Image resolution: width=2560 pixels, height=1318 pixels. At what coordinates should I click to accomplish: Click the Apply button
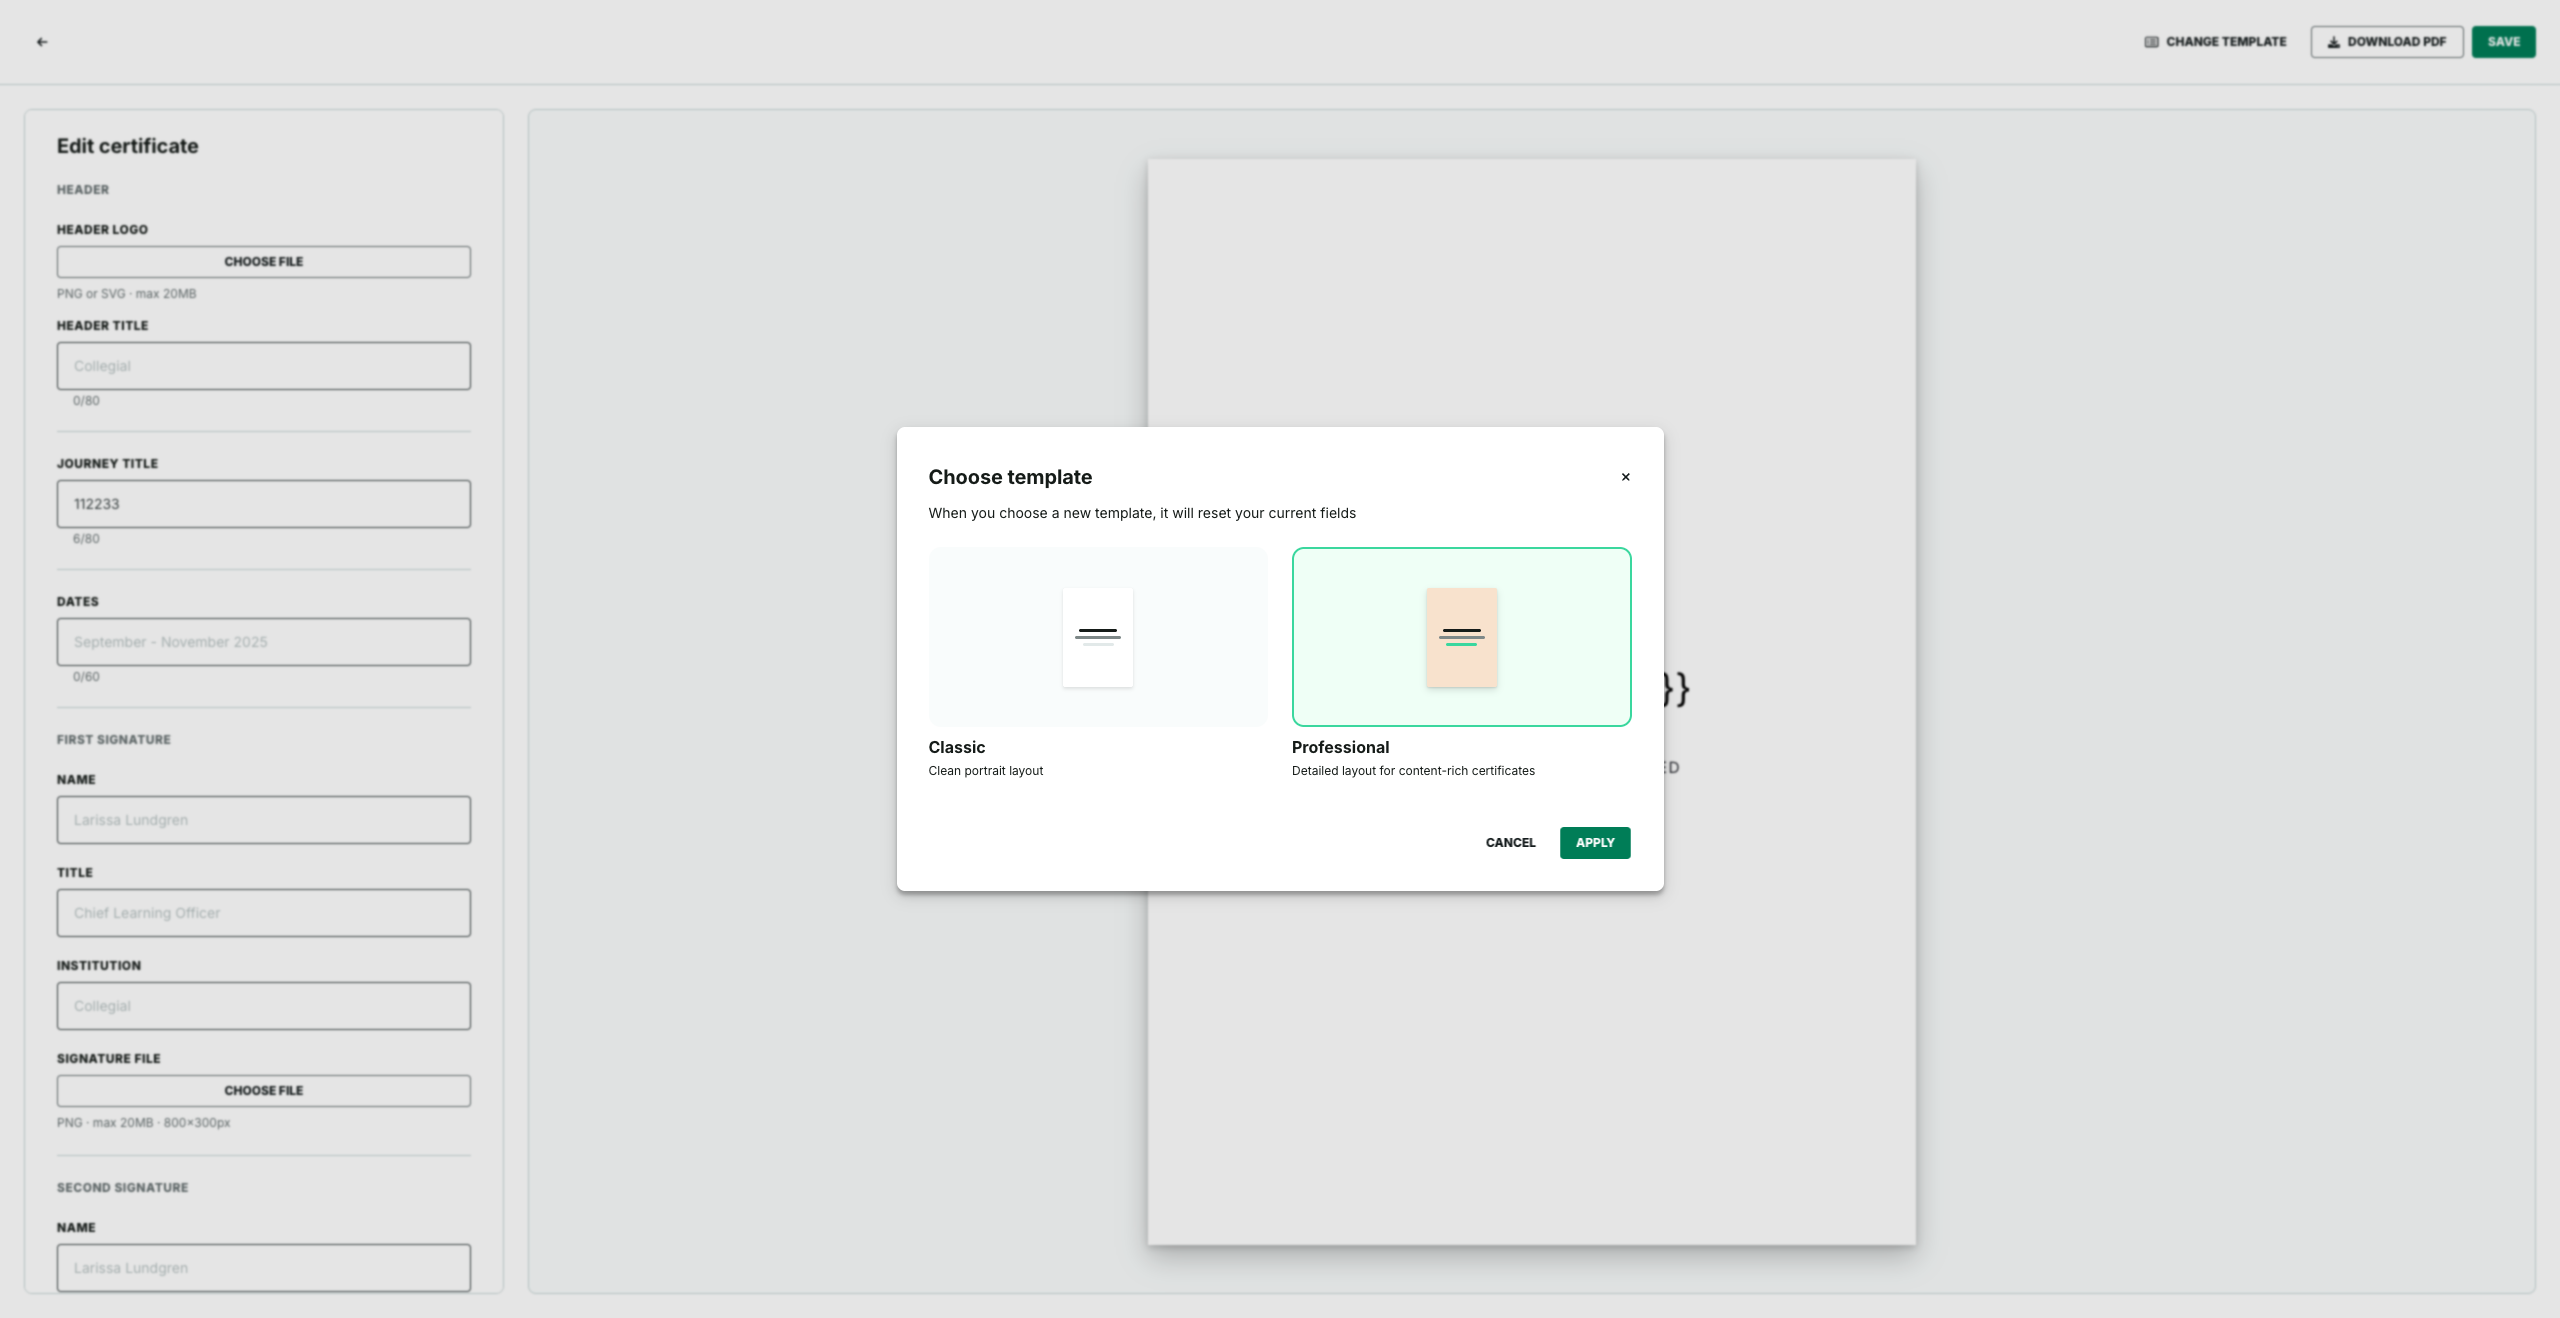pos(1595,843)
